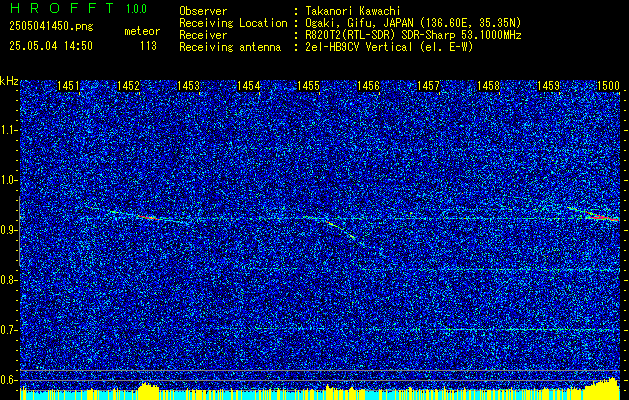Screen dimensions: 629x400
Task: Select the 0.9 kHz axis label
Action: click(8, 230)
